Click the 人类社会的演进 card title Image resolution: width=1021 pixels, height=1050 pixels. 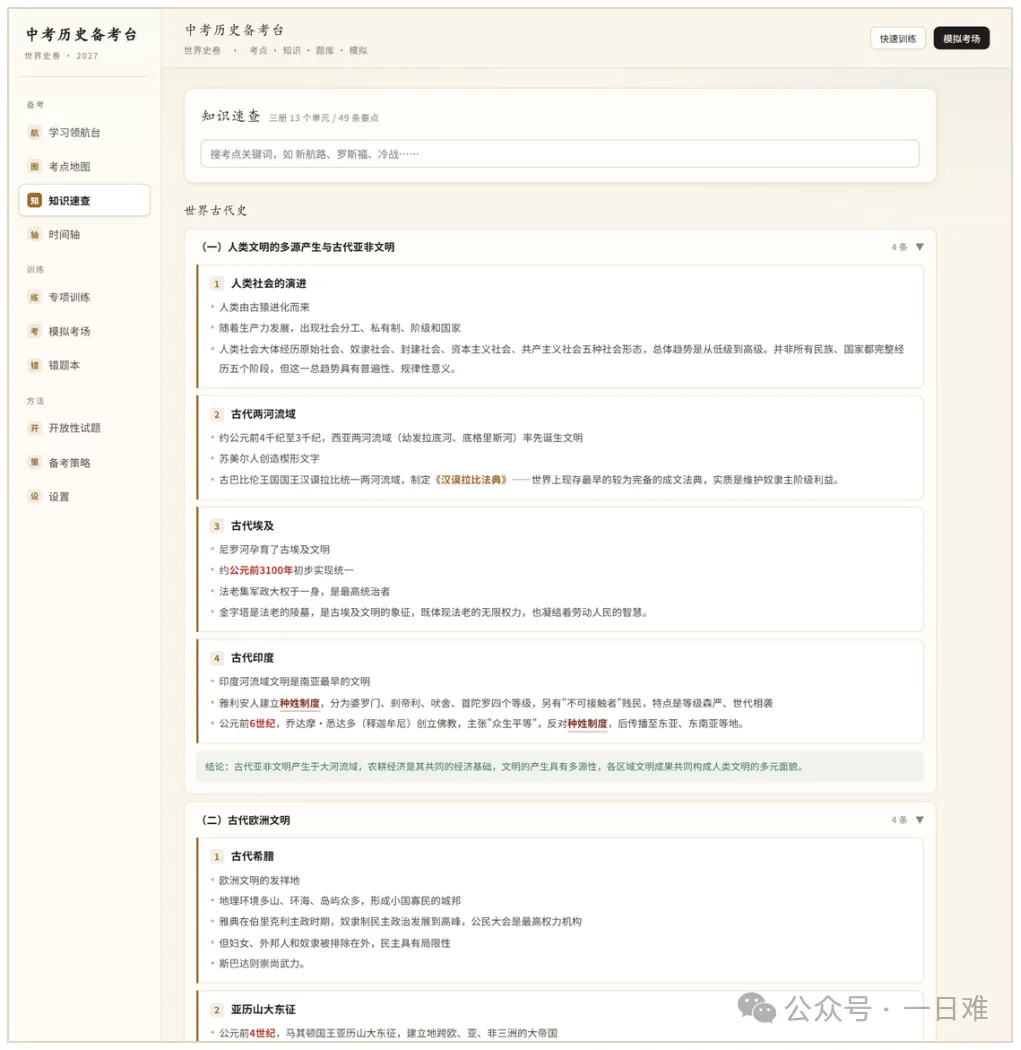268,283
